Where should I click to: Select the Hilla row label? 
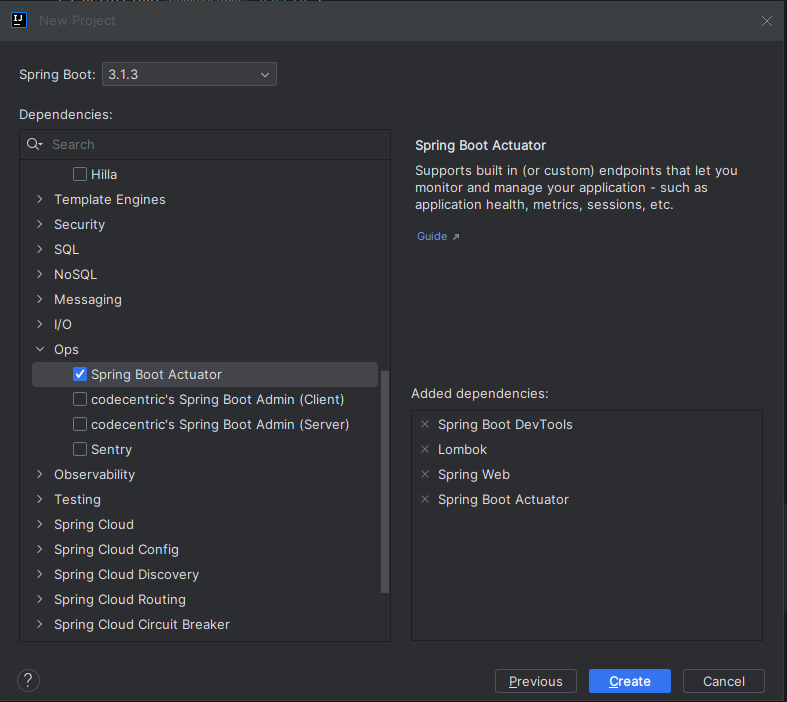tap(104, 175)
